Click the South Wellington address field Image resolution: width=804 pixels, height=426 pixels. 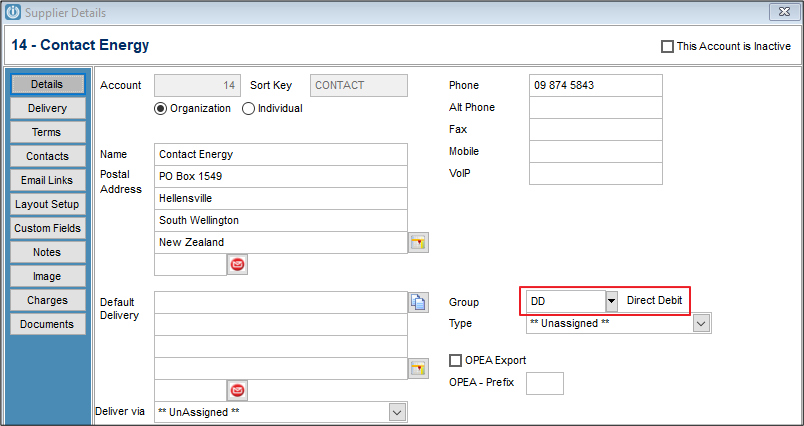coord(281,220)
